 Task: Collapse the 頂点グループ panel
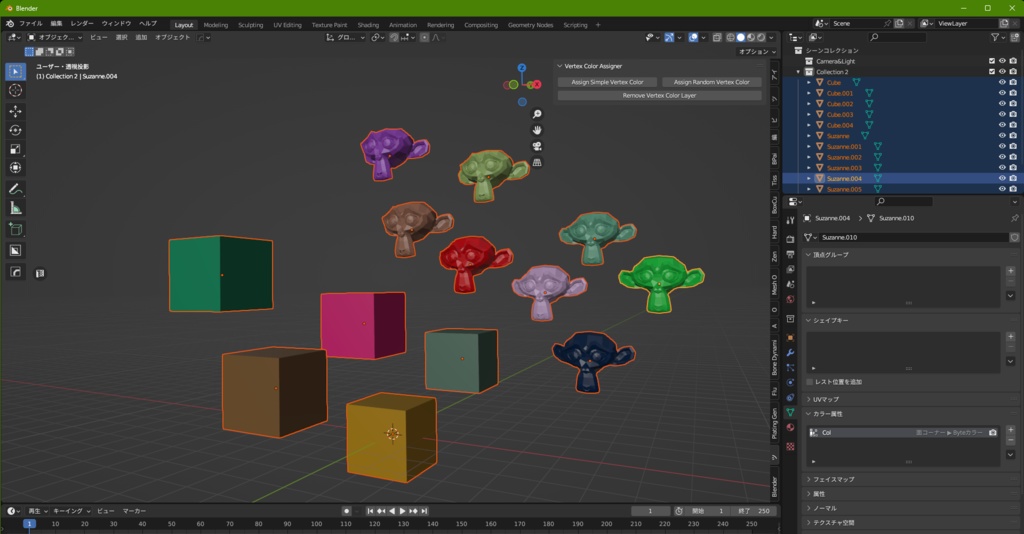808,255
